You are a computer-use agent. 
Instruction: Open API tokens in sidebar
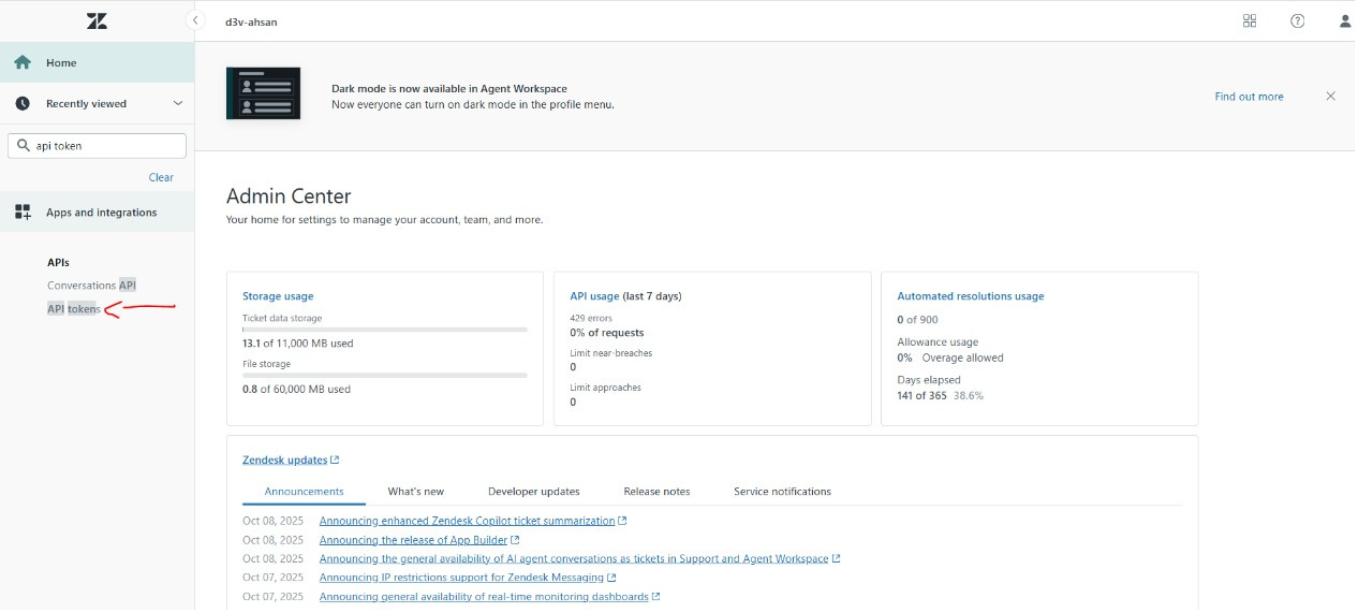coord(74,309)
